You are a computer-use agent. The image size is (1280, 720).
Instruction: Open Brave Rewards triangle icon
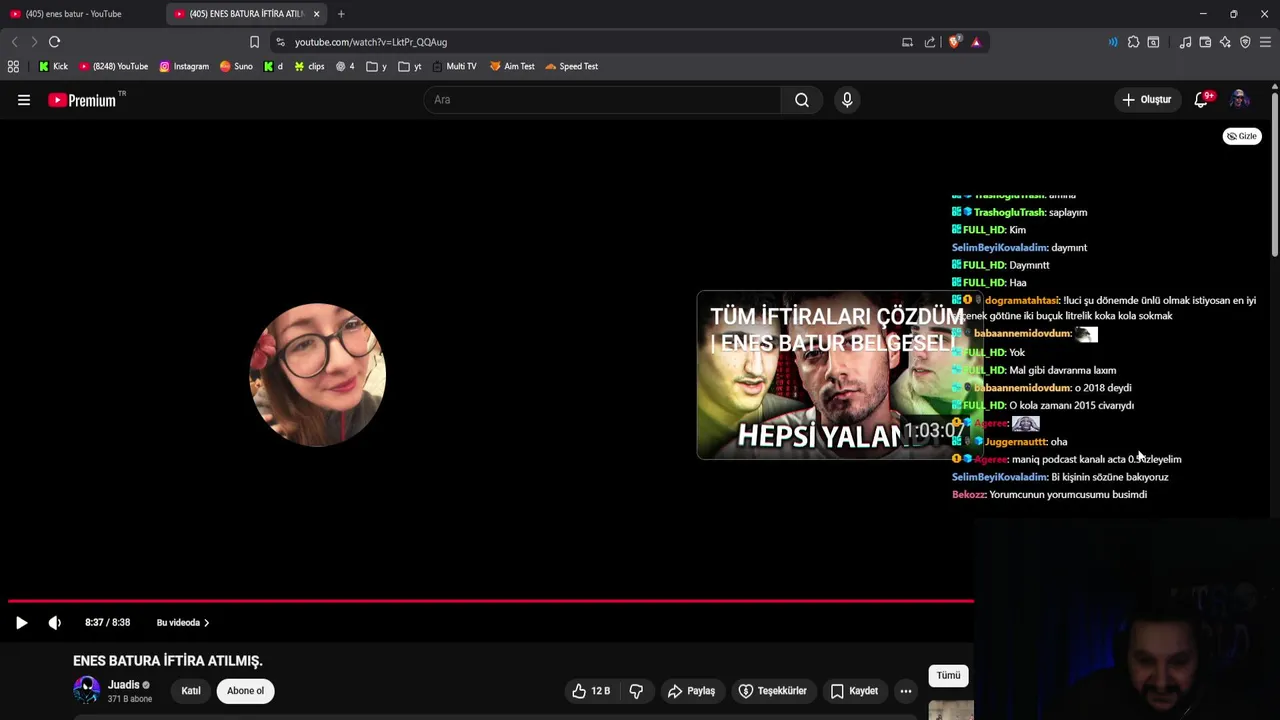tap(976, 42)
